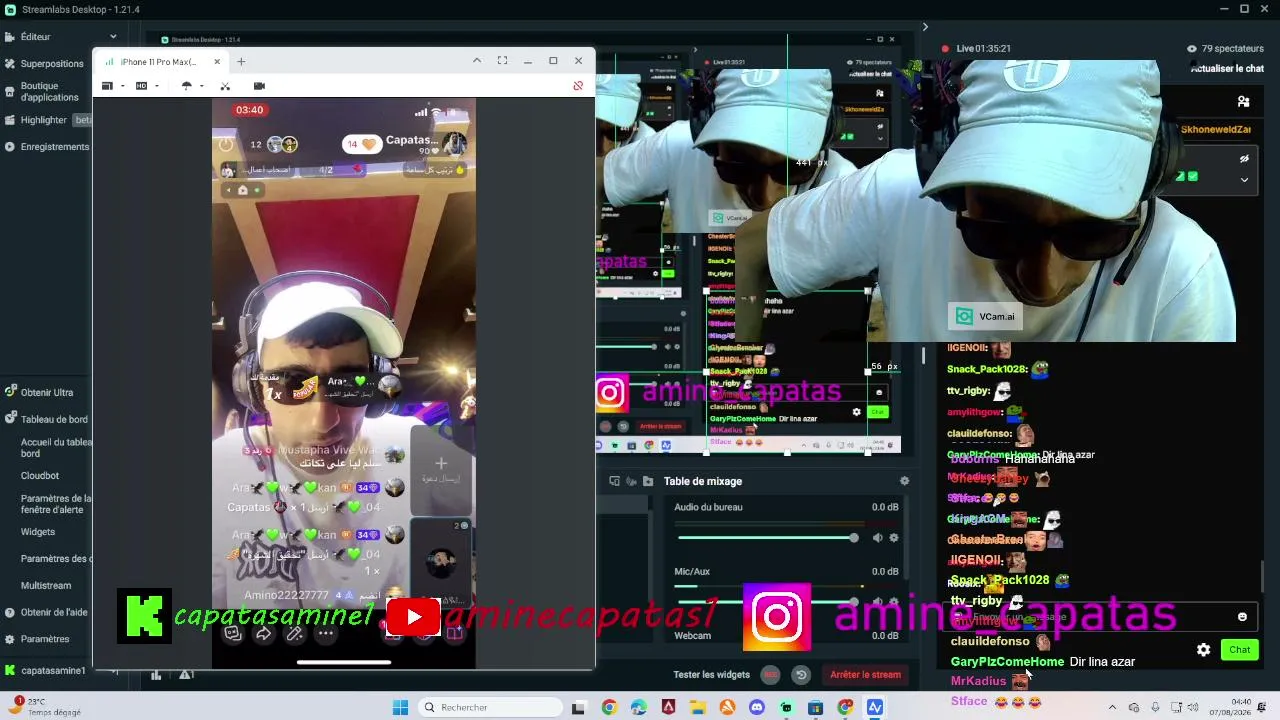Screen dimensions: 1280x720
Task: Open the three-dots more menu in phone live
Action: [x=326, y=633]
